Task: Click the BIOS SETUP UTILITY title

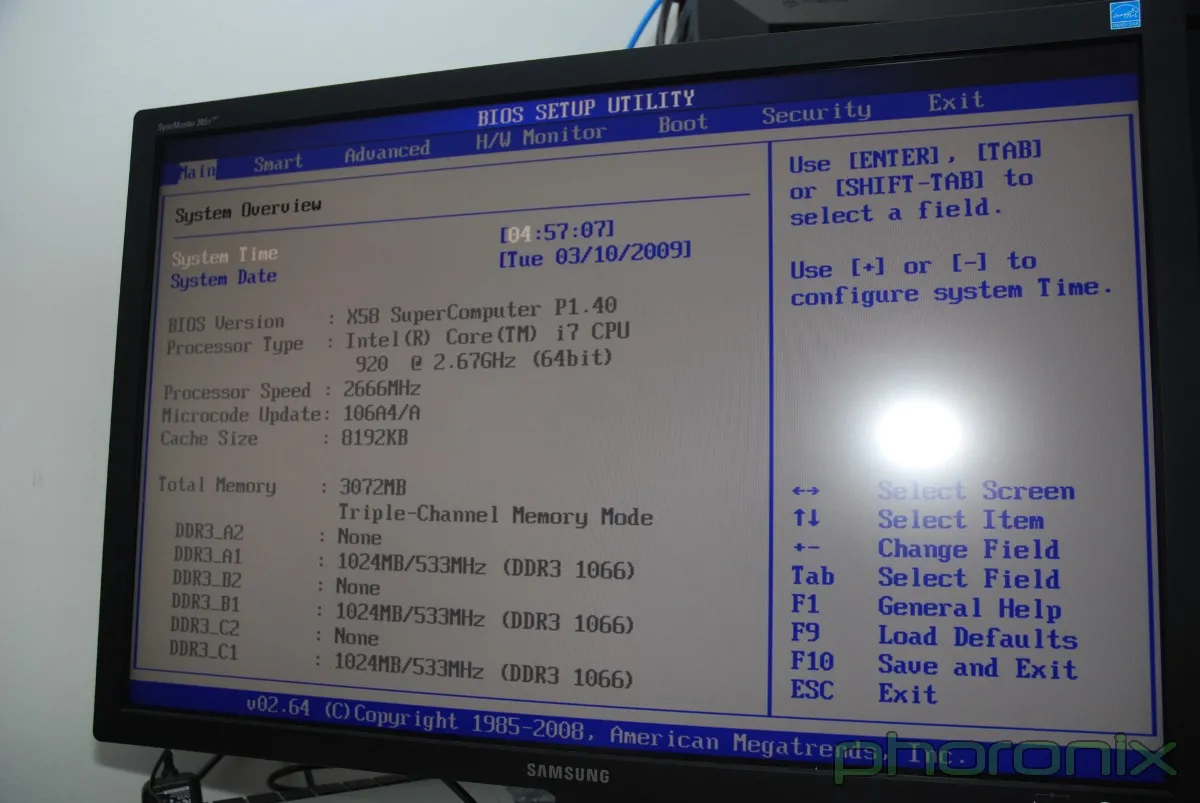Action: click(x=586, y=107)
